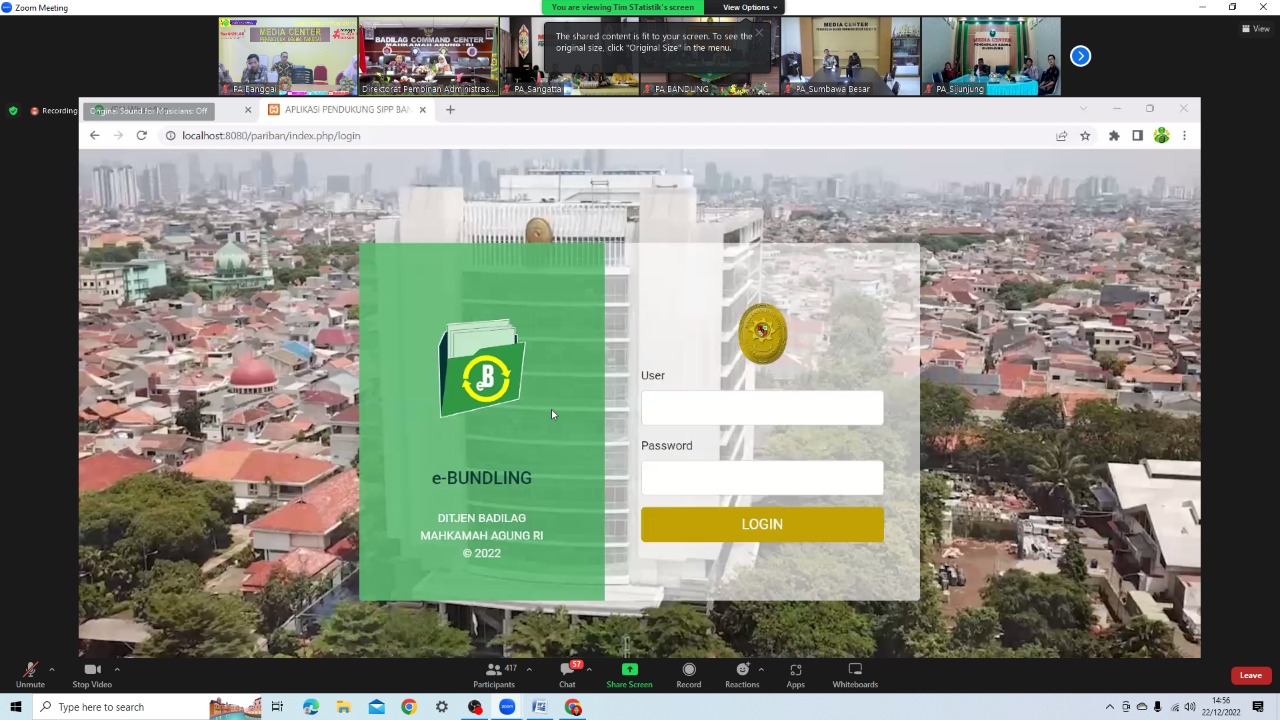Switch to the Aplikasi Pendukung SIPP tab
This screenshot has width=1280, height=720.
click(x=345, y=110)
